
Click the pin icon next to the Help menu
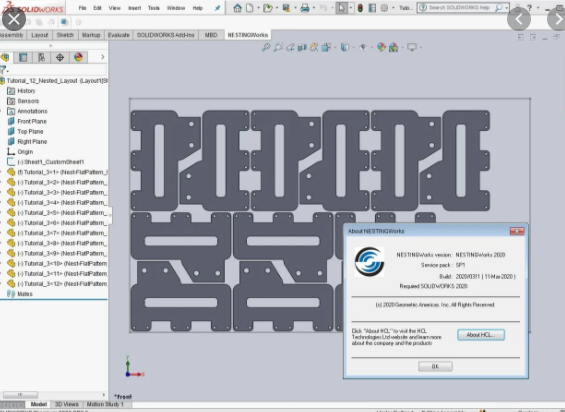tap(217, 8)
